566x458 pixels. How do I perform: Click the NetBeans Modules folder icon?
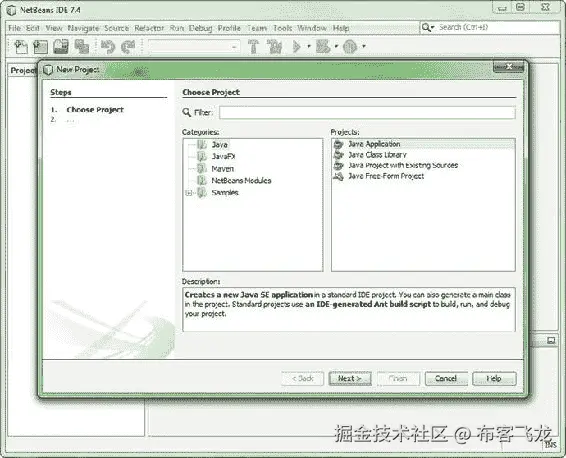[202, 181]
